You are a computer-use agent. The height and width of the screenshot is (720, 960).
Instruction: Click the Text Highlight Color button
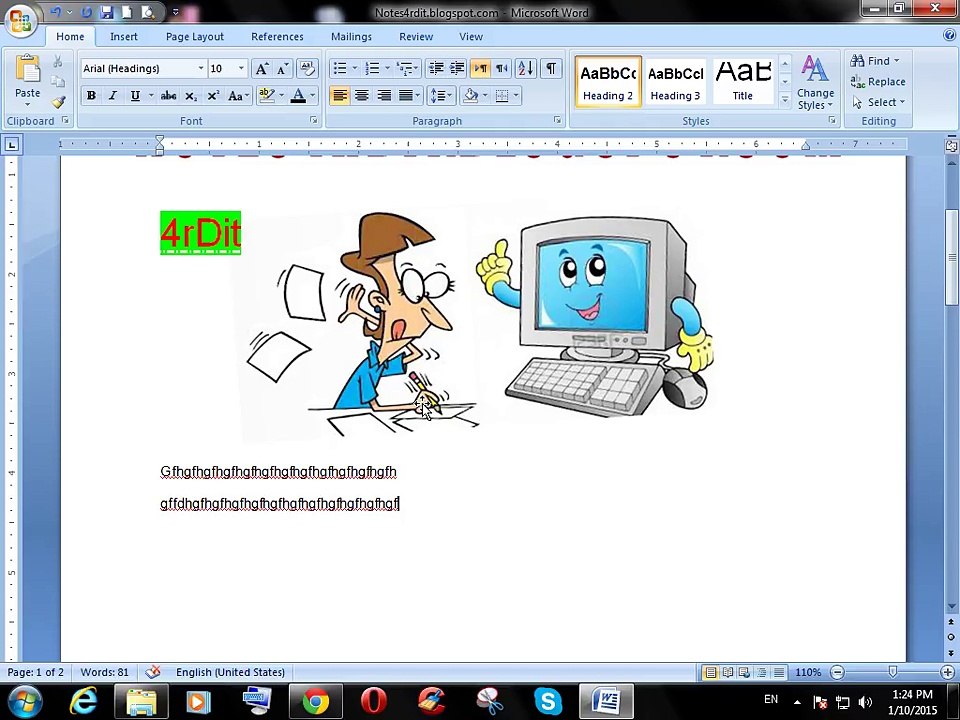266,96
